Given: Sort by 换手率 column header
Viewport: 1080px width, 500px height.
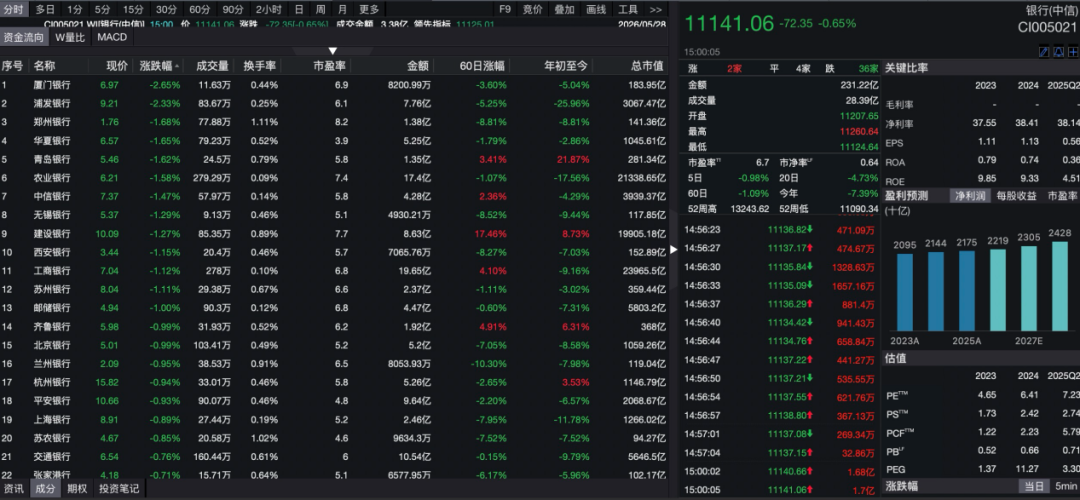Looking at the screenshot, I should click(260, 66).
